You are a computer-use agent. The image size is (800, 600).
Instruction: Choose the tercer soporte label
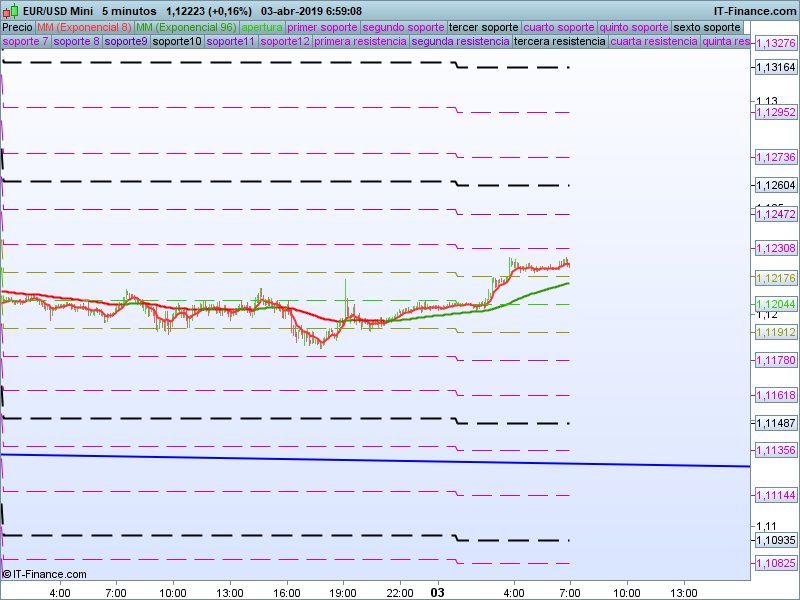click(484, 27)
